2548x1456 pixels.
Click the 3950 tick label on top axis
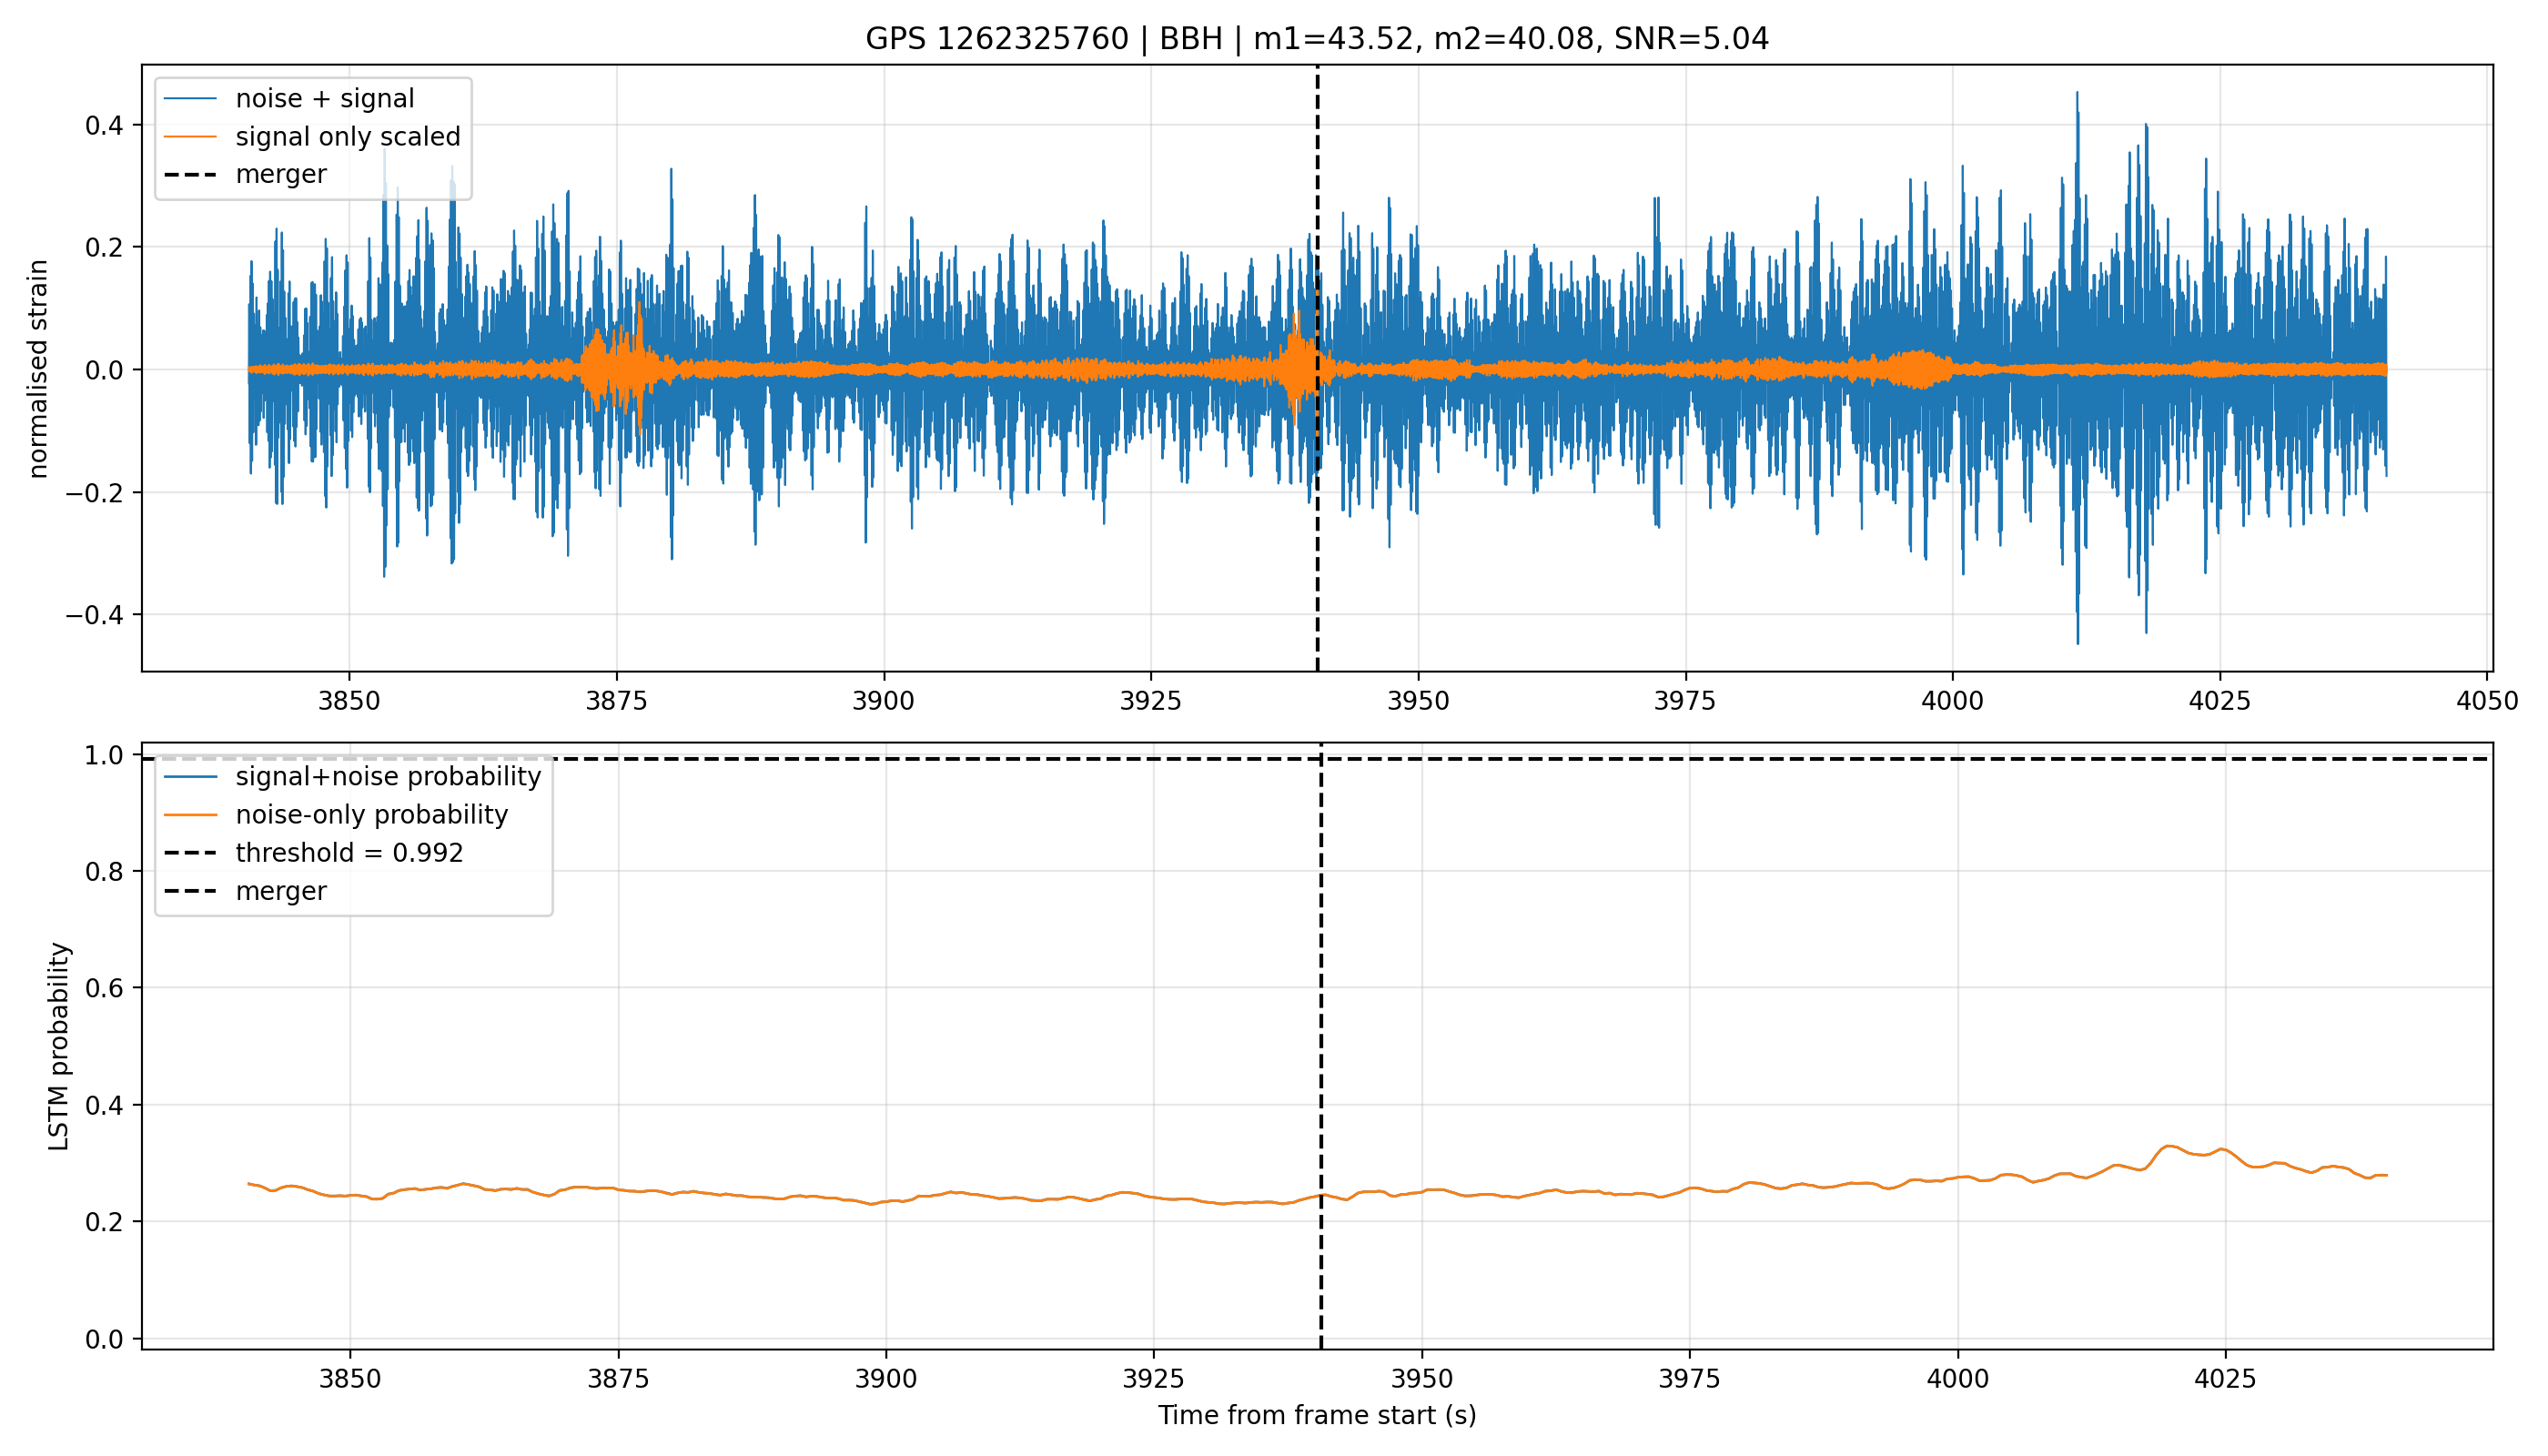click(x=1418, y=701)
